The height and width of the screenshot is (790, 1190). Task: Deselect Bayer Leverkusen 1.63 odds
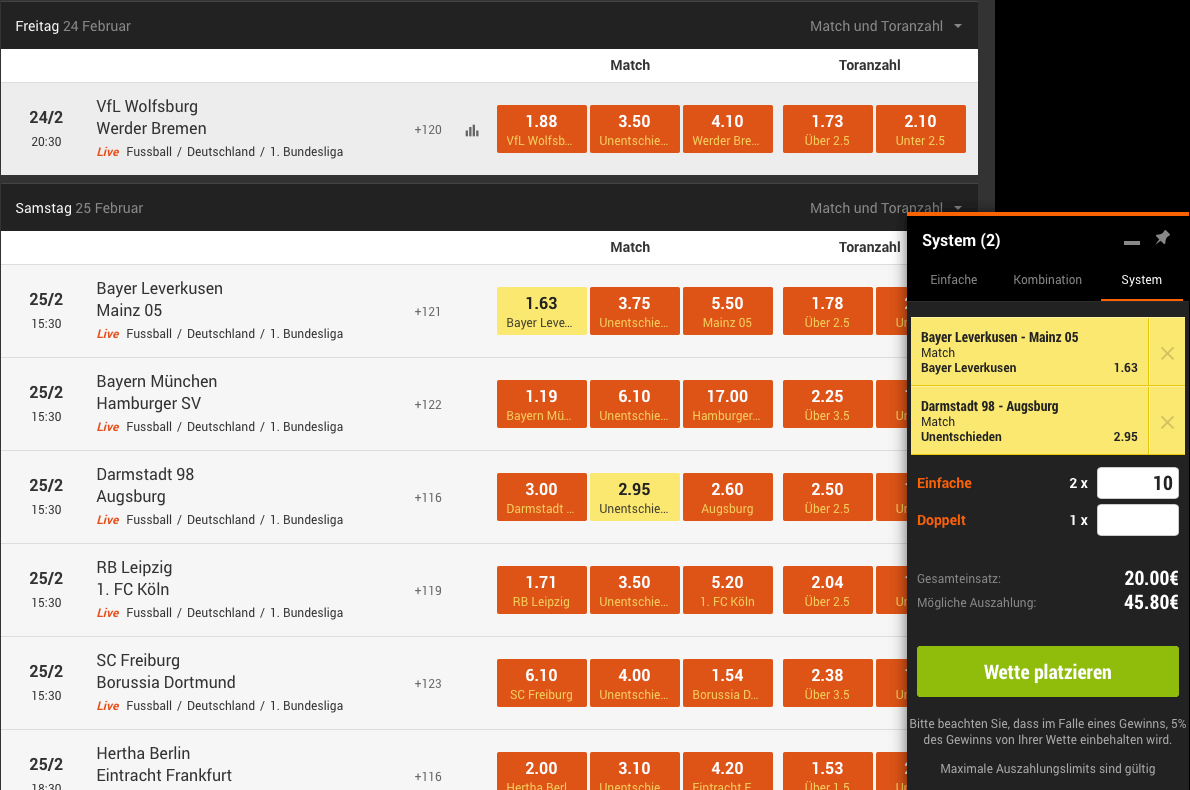541,311
